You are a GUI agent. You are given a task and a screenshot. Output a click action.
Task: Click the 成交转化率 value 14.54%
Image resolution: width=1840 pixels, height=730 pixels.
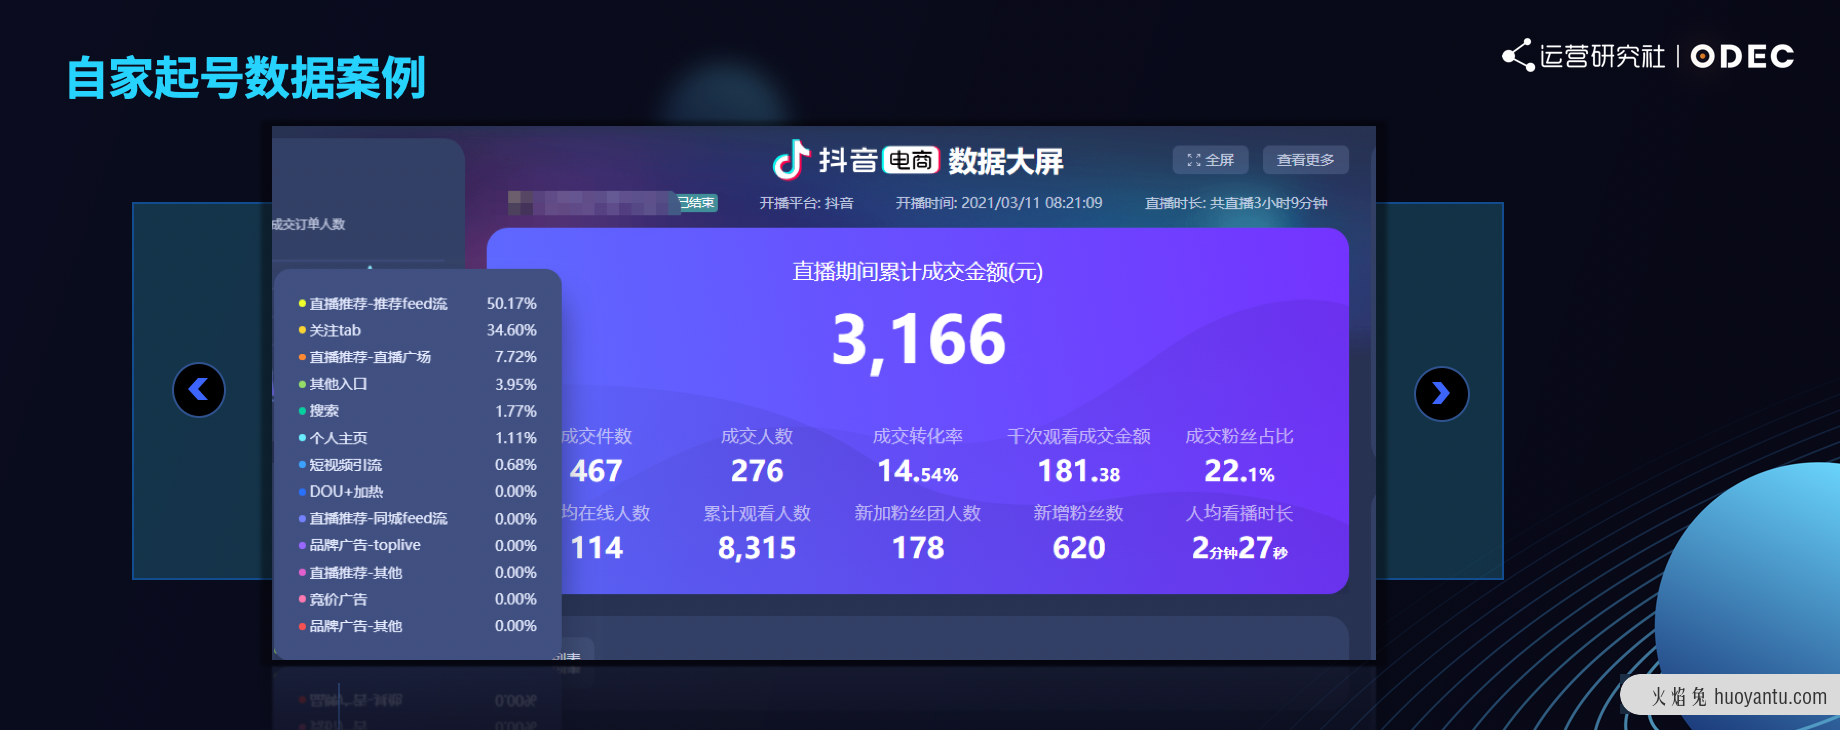[918, 471]
